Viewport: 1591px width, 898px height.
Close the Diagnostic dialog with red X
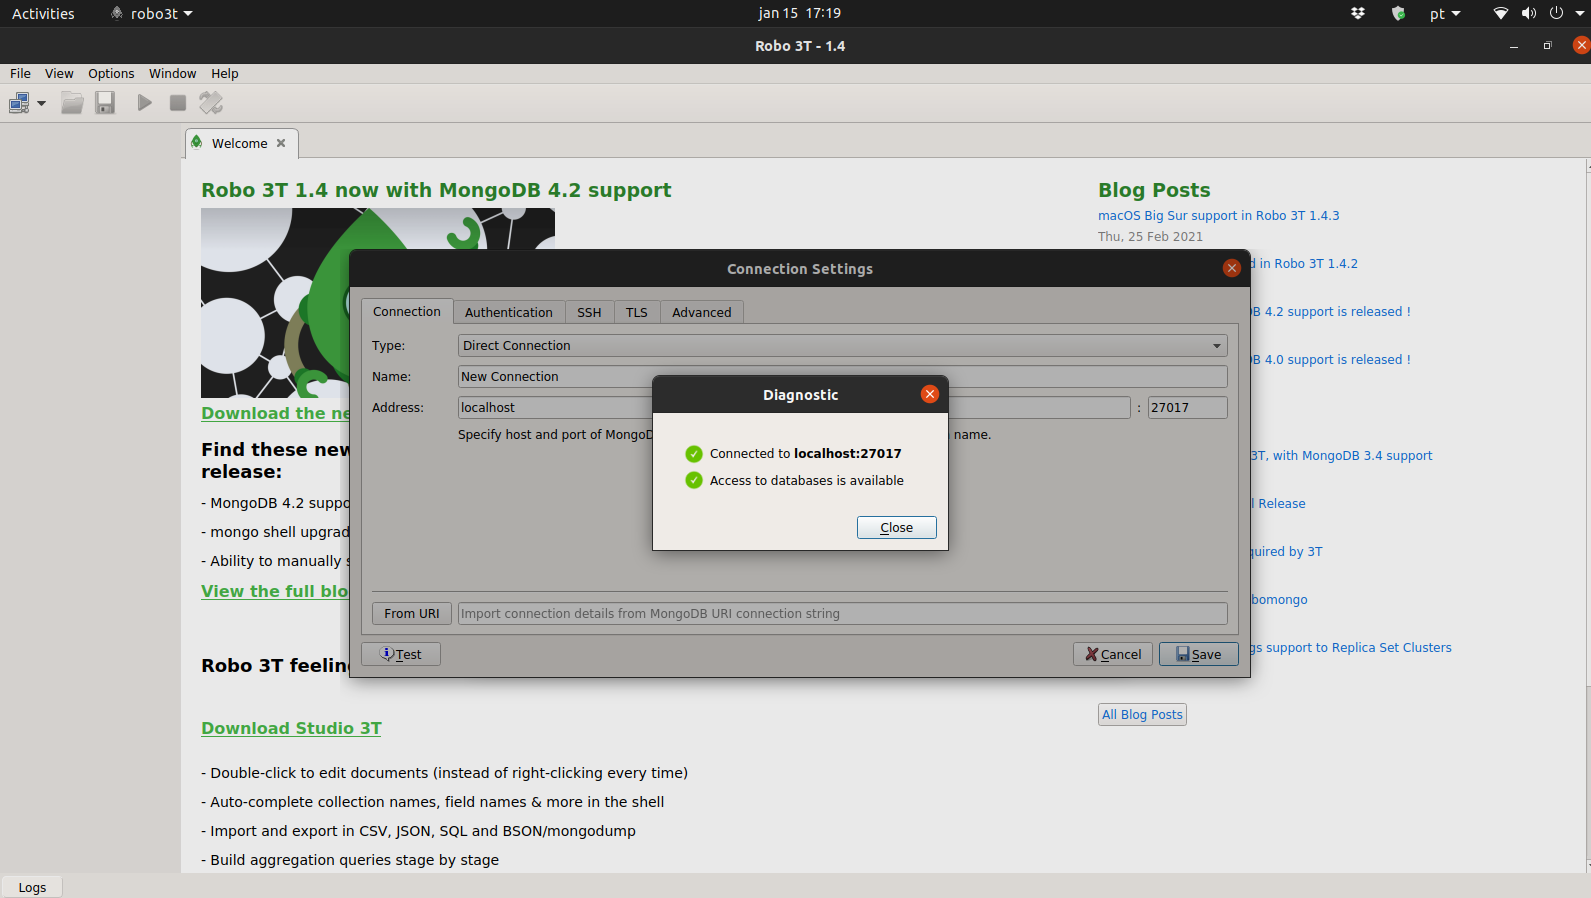930,394
